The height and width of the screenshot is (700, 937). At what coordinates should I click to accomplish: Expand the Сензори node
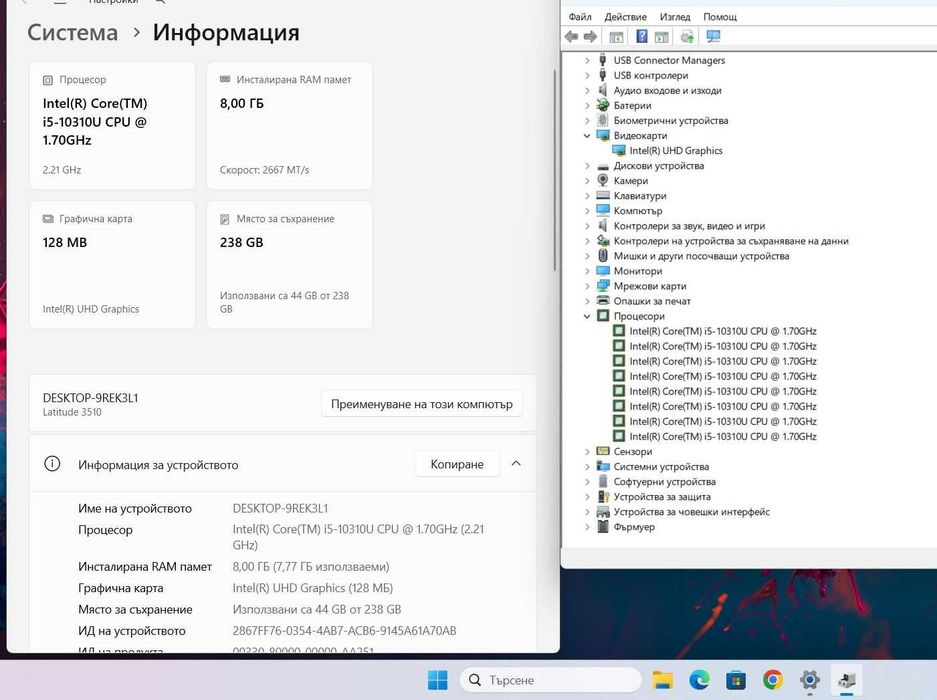[587, 451]
